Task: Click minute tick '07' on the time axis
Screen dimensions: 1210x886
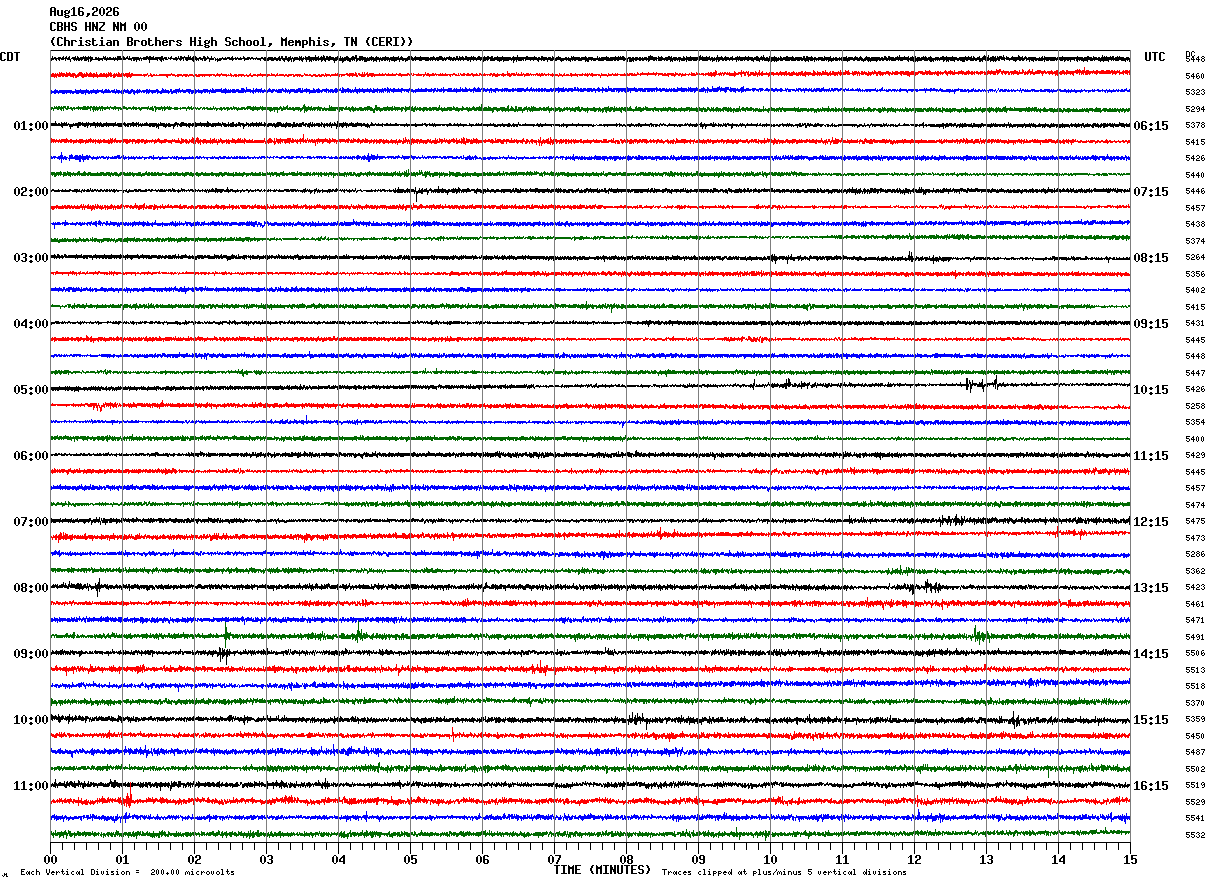Action: point(554,859)
